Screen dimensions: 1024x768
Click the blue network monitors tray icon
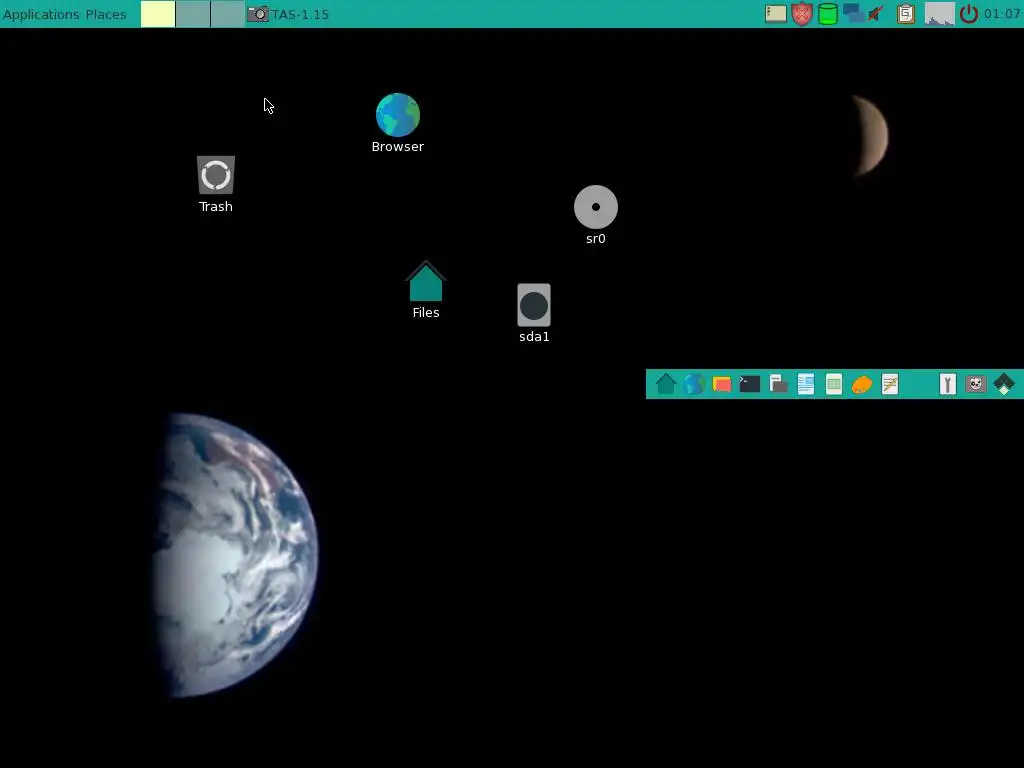(x=854, y=14)
